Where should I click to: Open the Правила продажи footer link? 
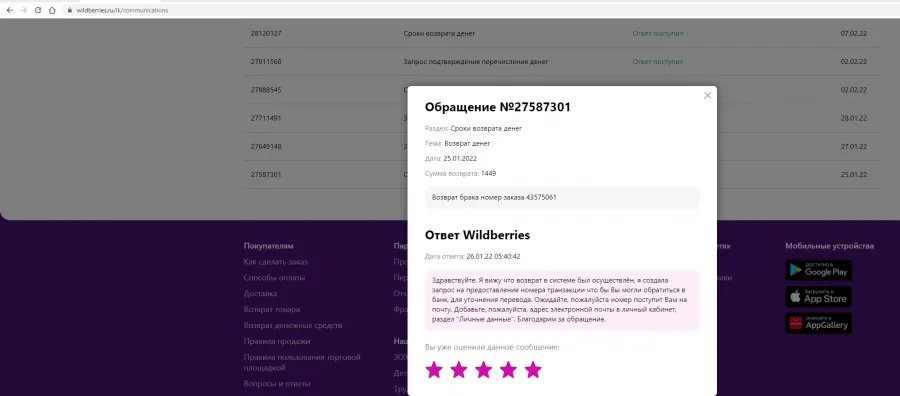277,341
